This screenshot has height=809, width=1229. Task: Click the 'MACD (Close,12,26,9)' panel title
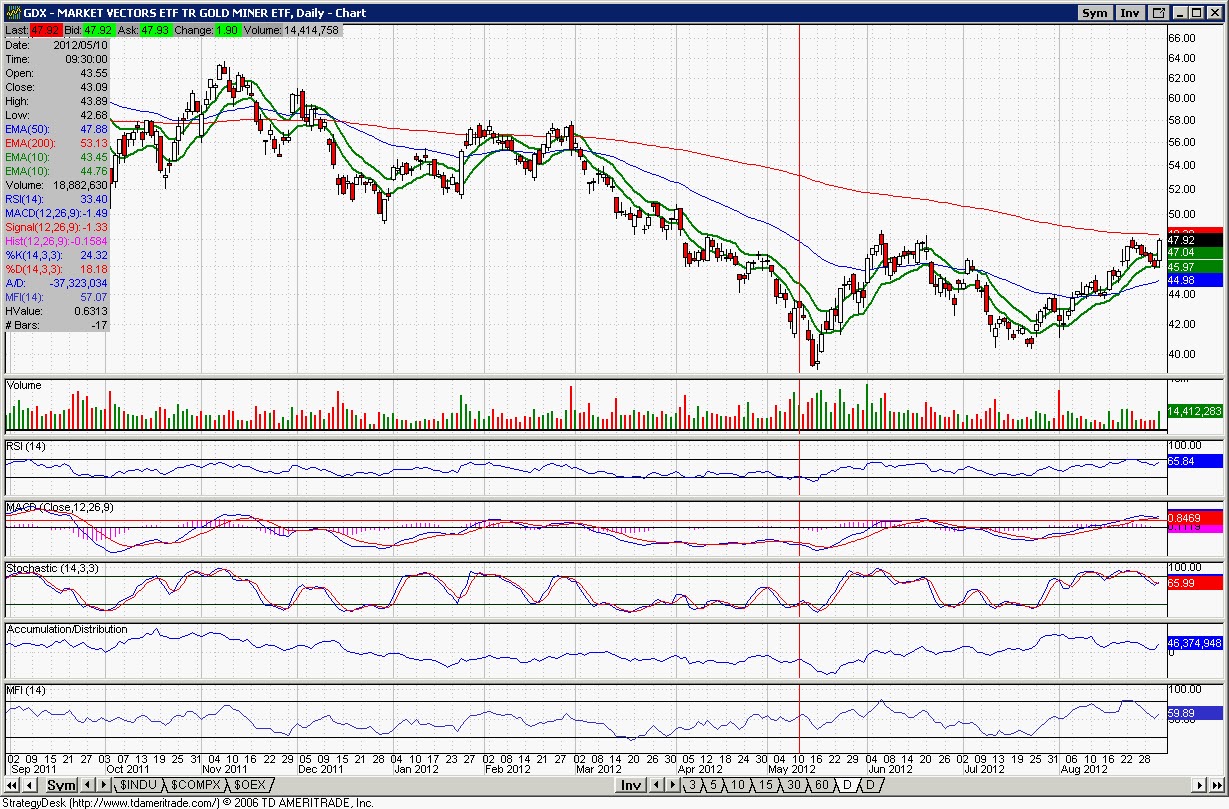[59, 508]
